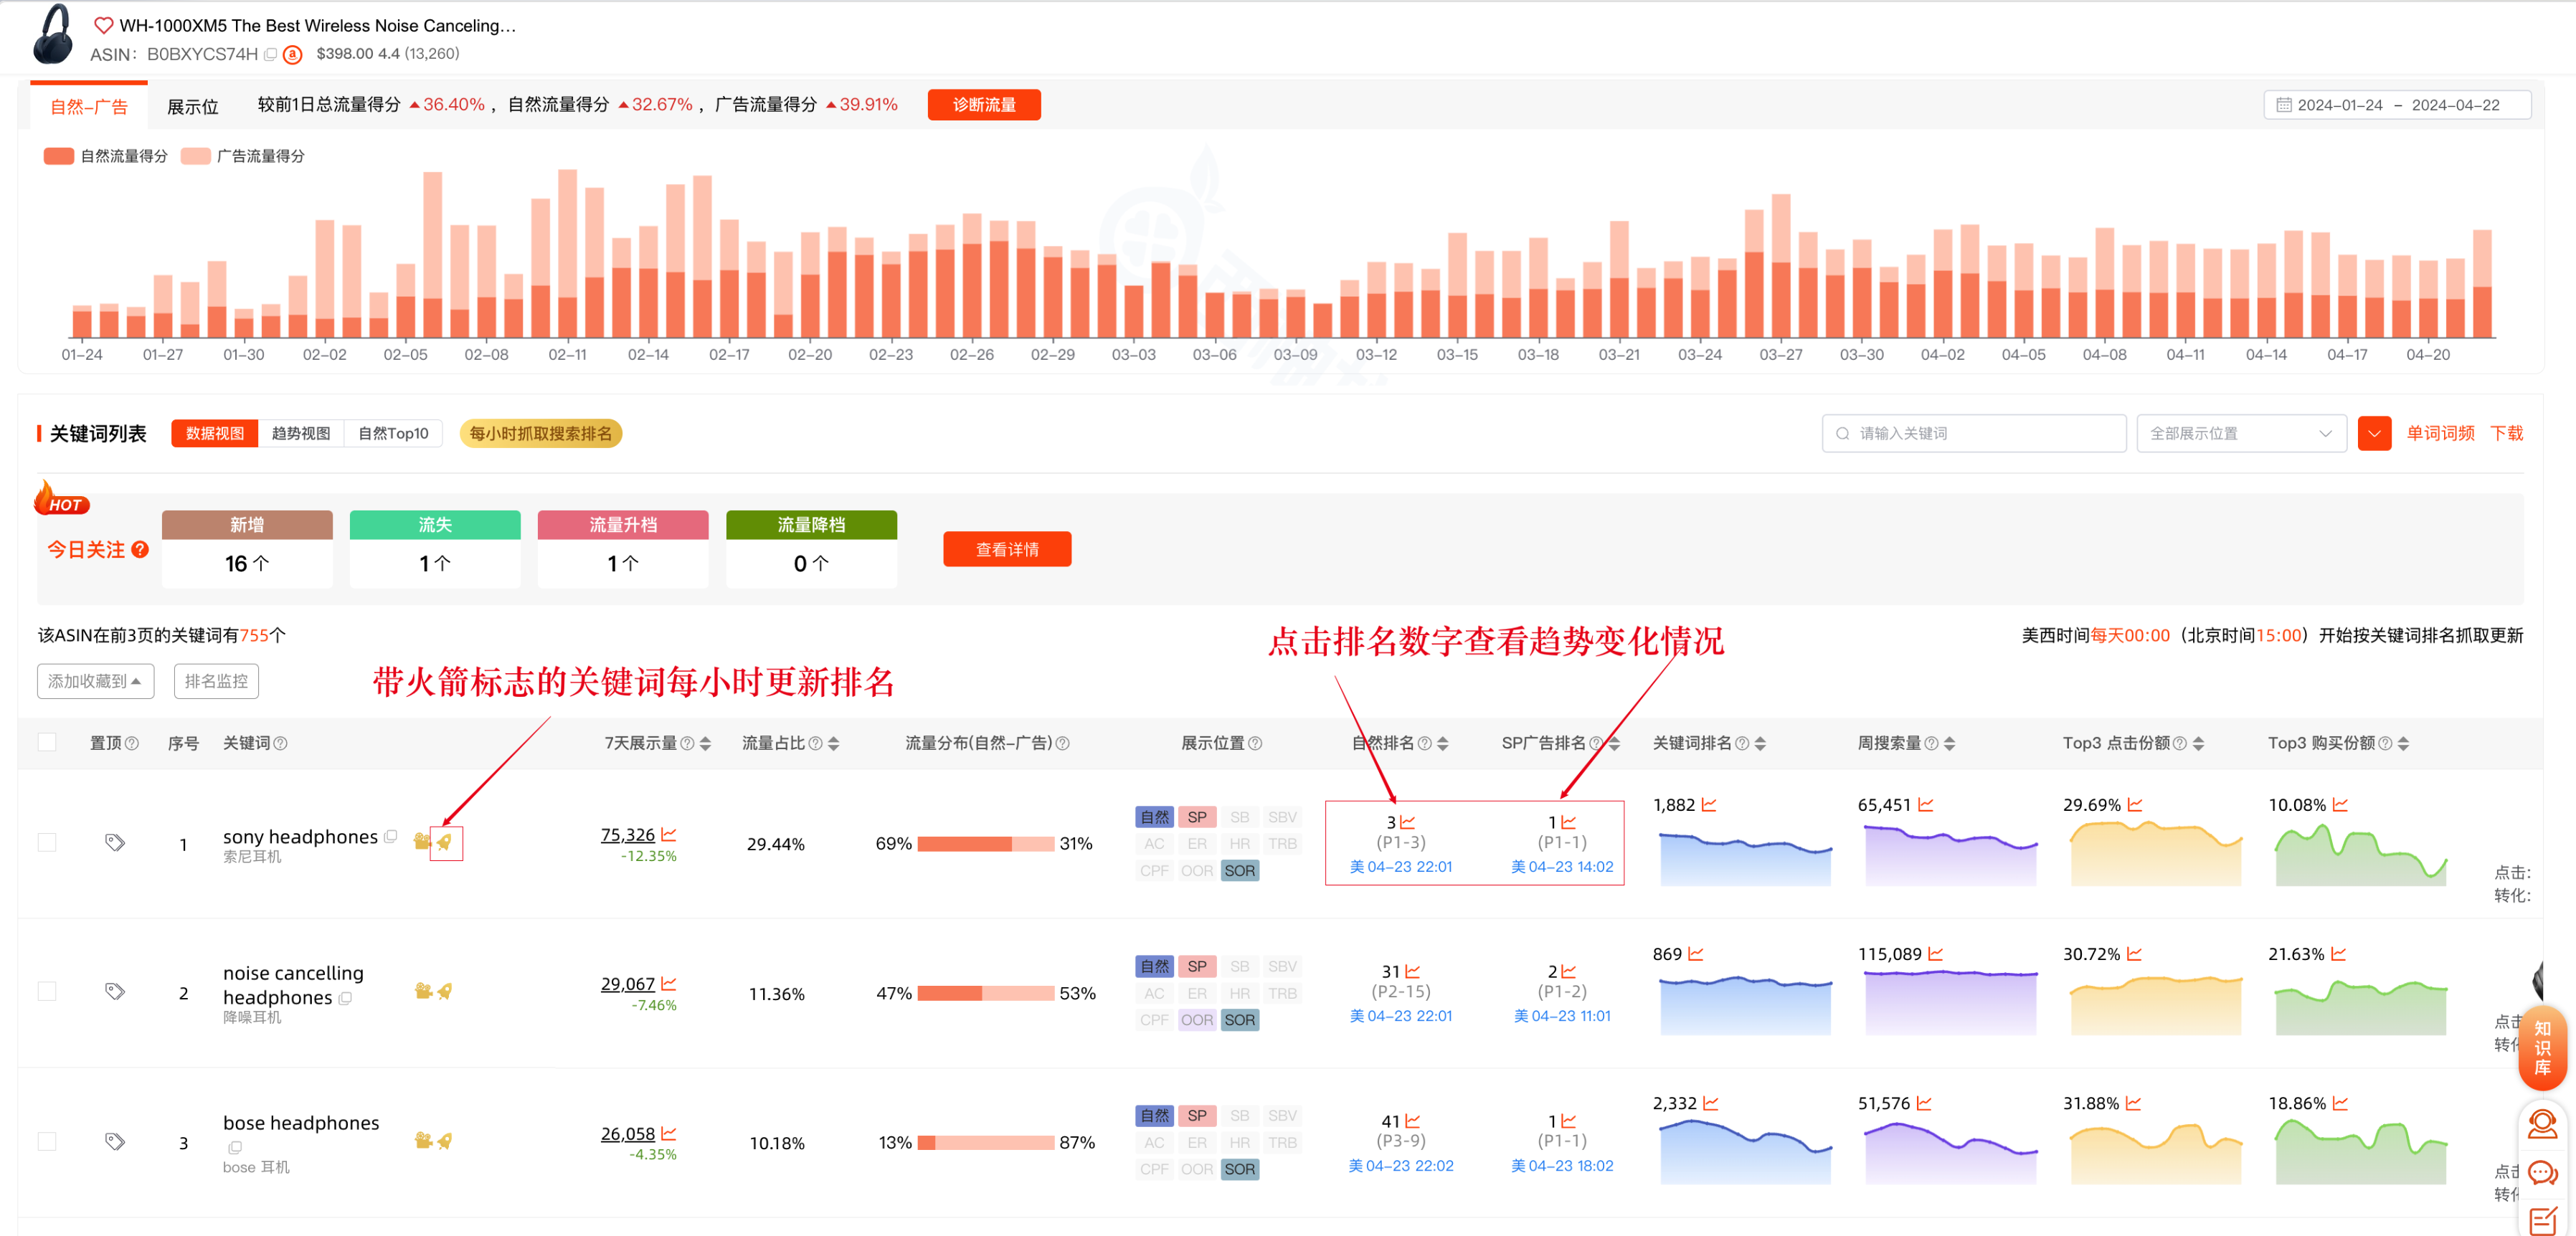Click the 下载 download link
Image resolution: width=2576 pixels, height=1236 pixels.
2506,433
